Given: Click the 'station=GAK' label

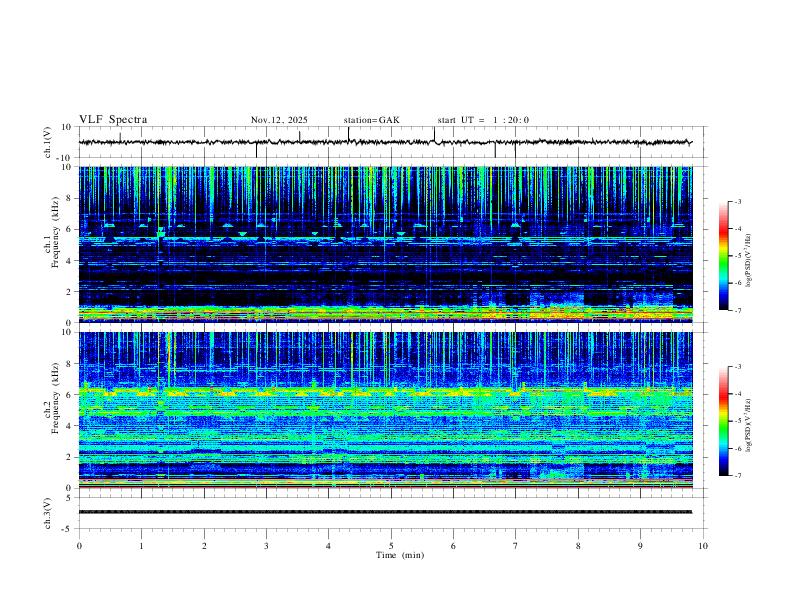Looking at the screenshot, I should pos(372,120).
